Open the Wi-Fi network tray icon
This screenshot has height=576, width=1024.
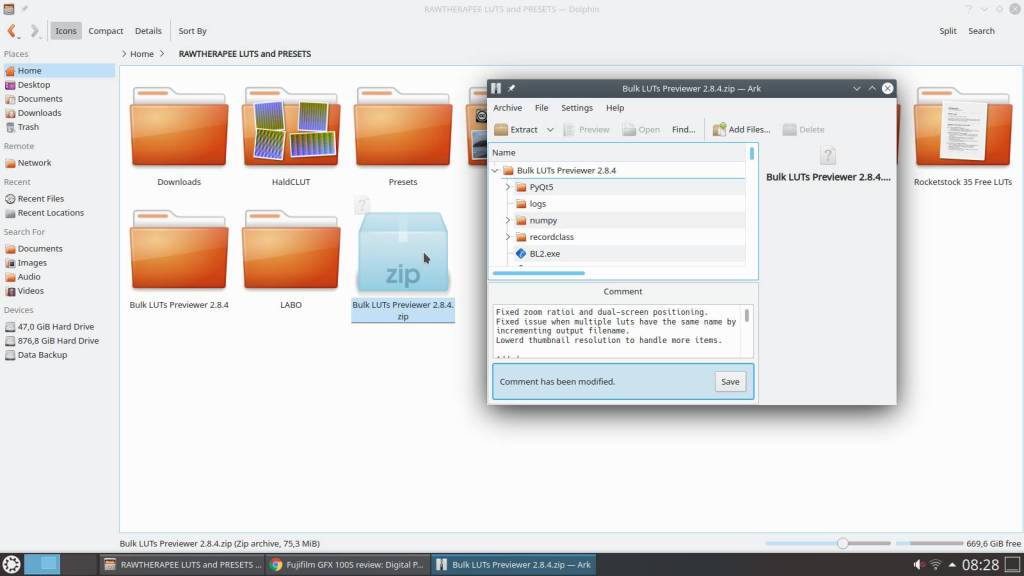[936, 564]
